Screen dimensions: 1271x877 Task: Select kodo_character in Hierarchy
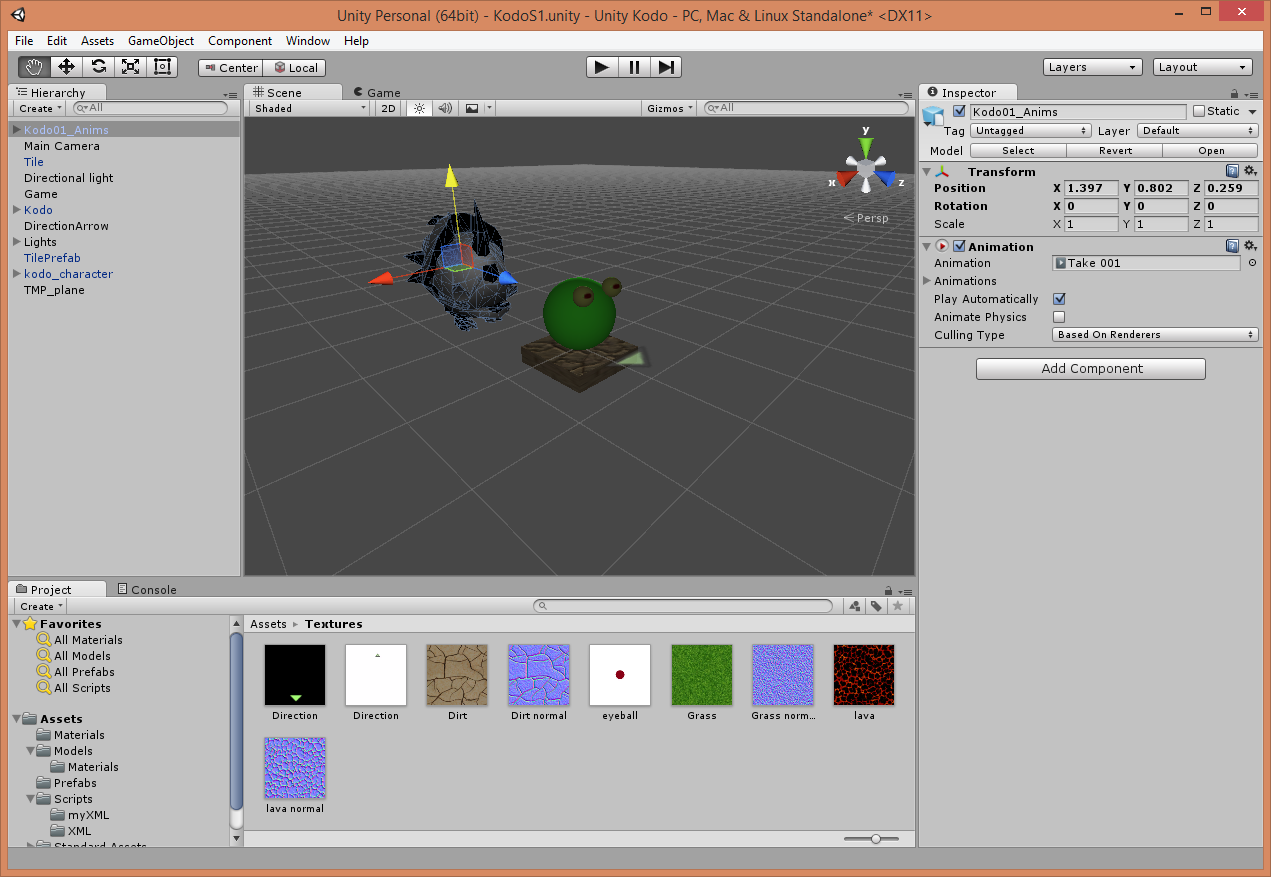pyautogui.click(x=68, y=274)
